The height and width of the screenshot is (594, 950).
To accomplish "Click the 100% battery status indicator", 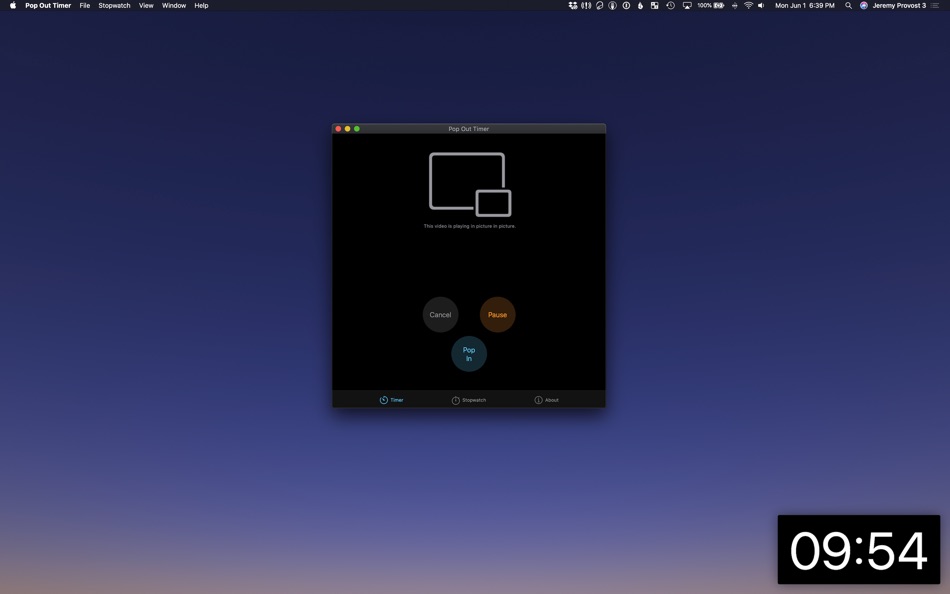I will coord(711,5).
